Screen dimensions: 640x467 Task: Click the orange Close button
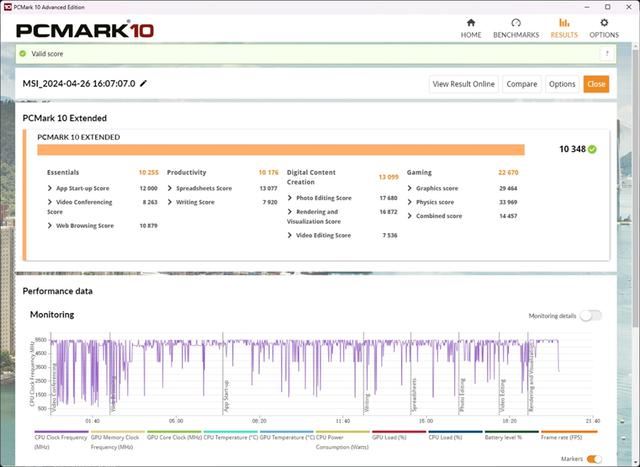596,84
